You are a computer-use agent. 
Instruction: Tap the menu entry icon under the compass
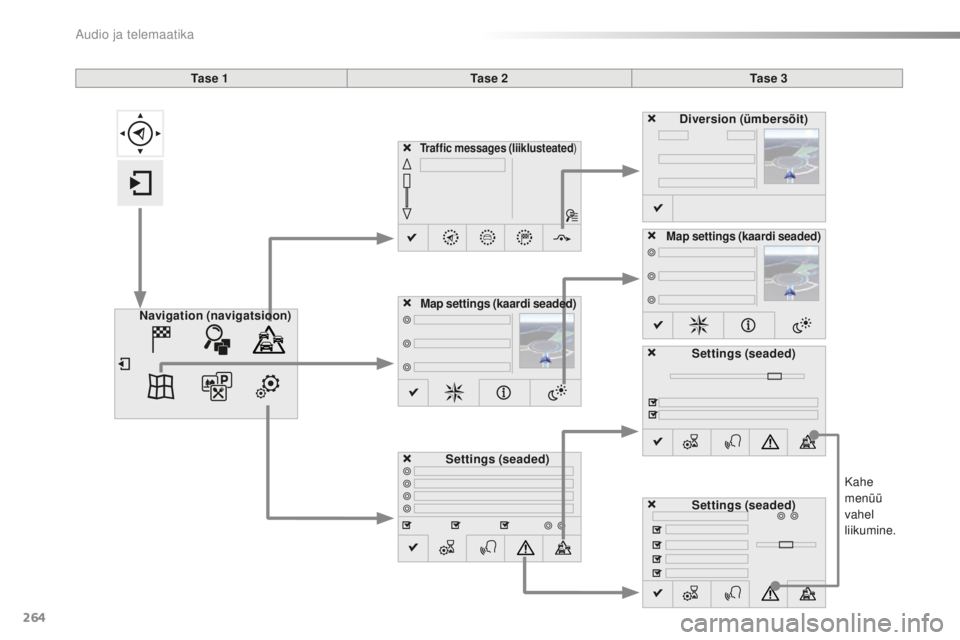[140, 183]
